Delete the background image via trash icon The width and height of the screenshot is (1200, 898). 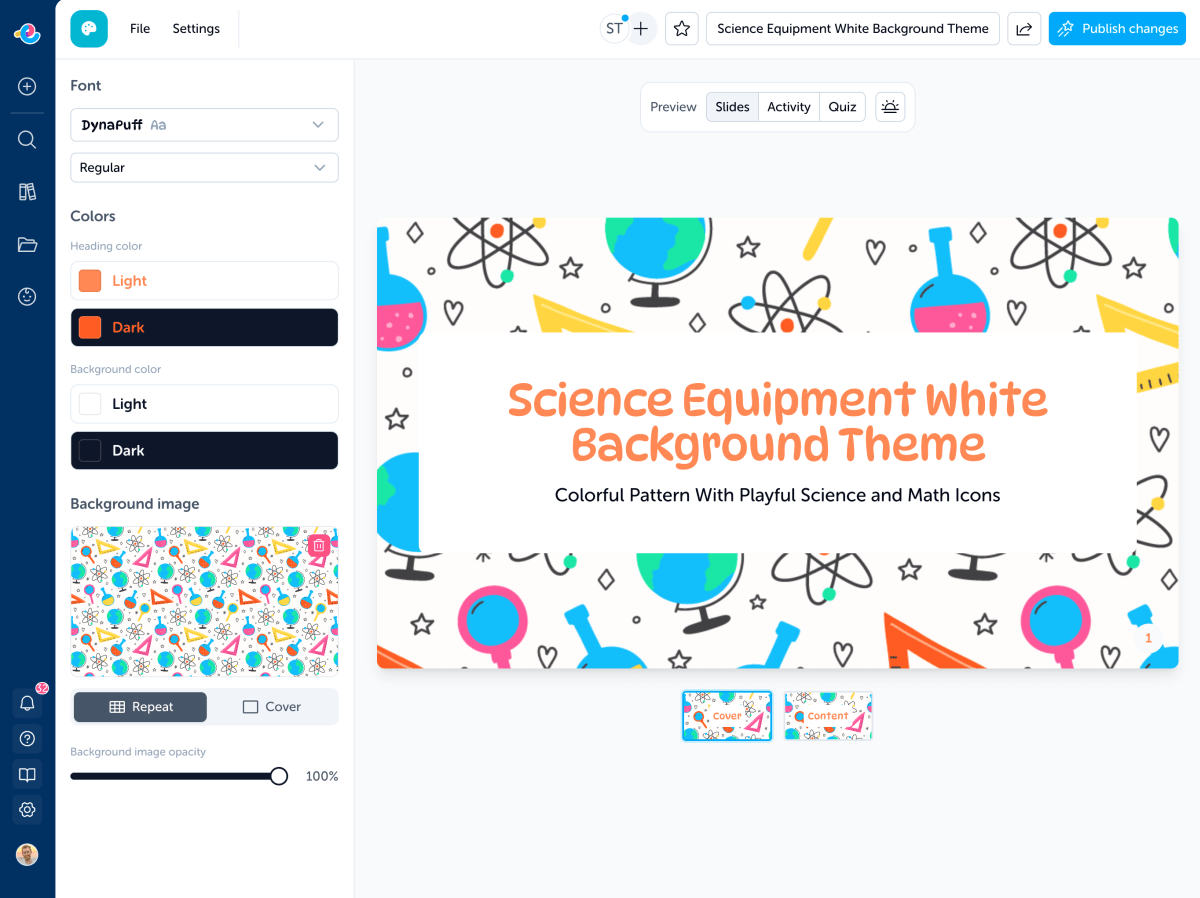coord(318,545)
